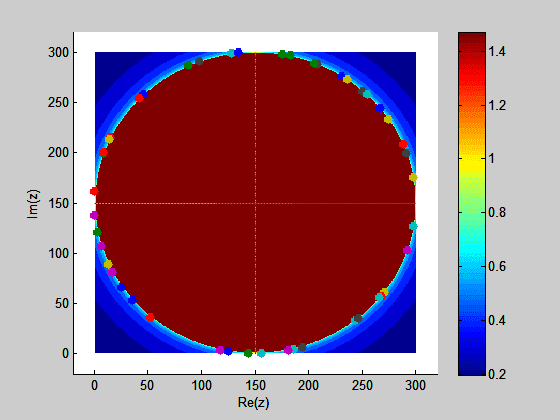Click the 0.2 label at colorbar bottom
560x420 pixels.
coord(497,374)
